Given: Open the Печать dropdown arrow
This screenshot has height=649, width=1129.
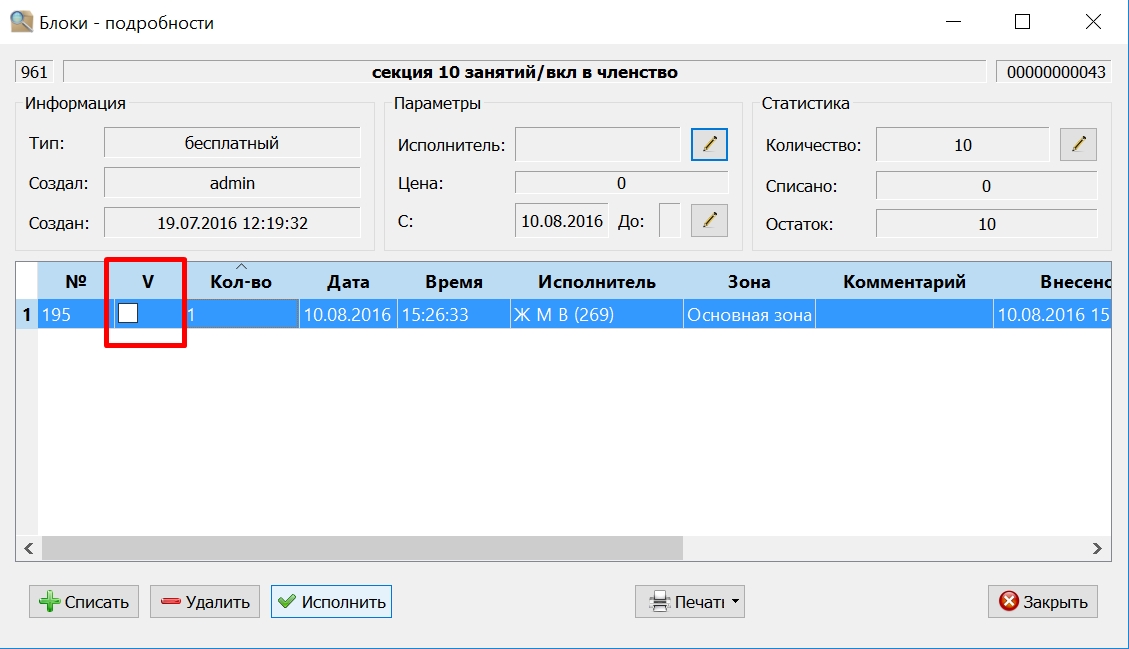Looking at the screenshot, I should point(735,601).
